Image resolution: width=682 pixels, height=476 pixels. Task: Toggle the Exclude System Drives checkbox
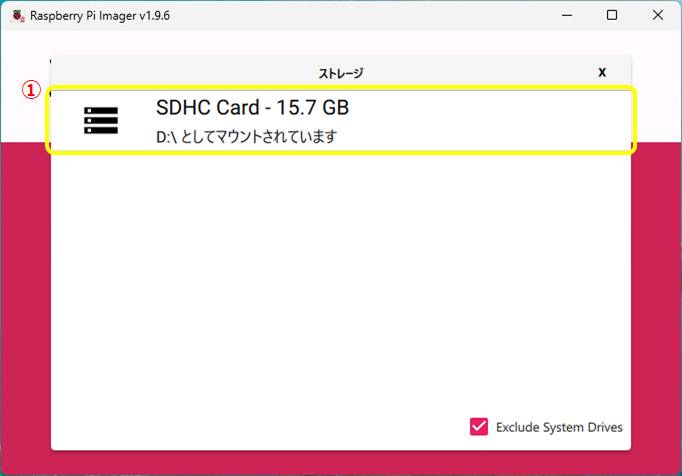point(479,427)
